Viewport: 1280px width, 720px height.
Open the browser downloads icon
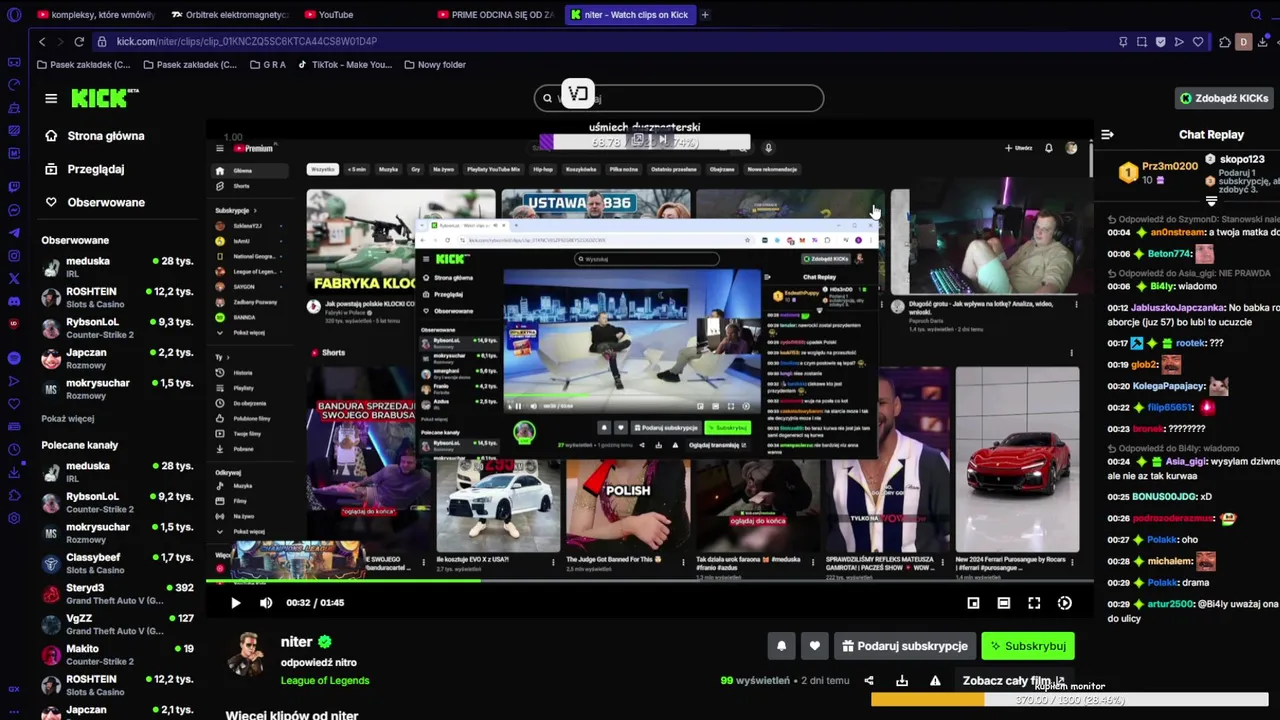1264,42
